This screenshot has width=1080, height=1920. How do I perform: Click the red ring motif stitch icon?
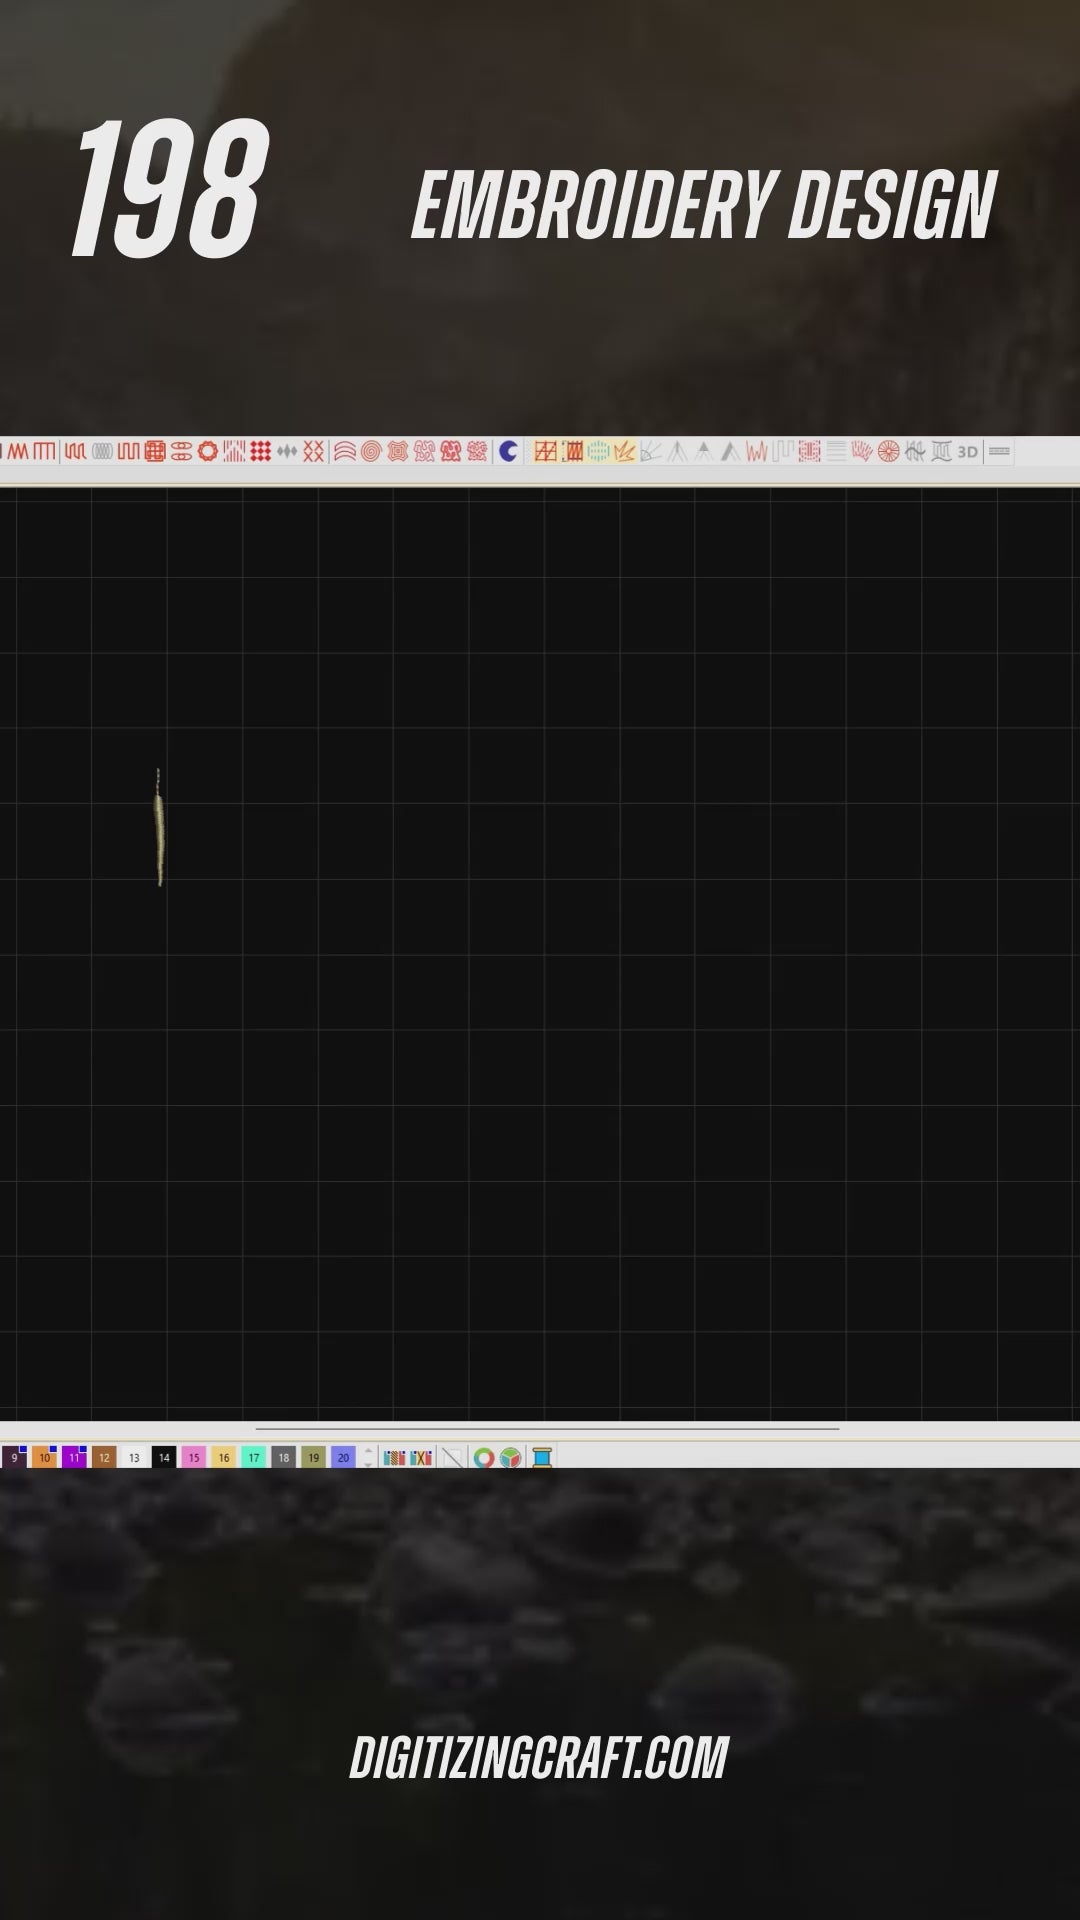point(207,452)
